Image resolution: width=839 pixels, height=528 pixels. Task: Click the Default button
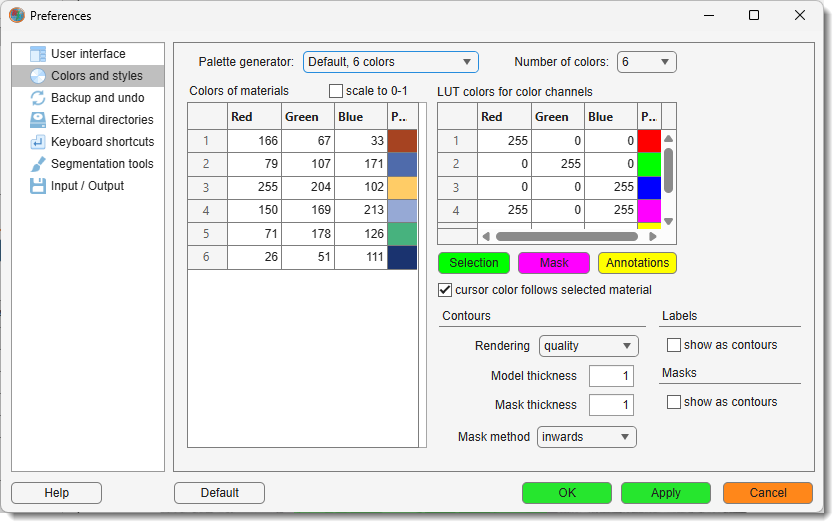[219, 493]
